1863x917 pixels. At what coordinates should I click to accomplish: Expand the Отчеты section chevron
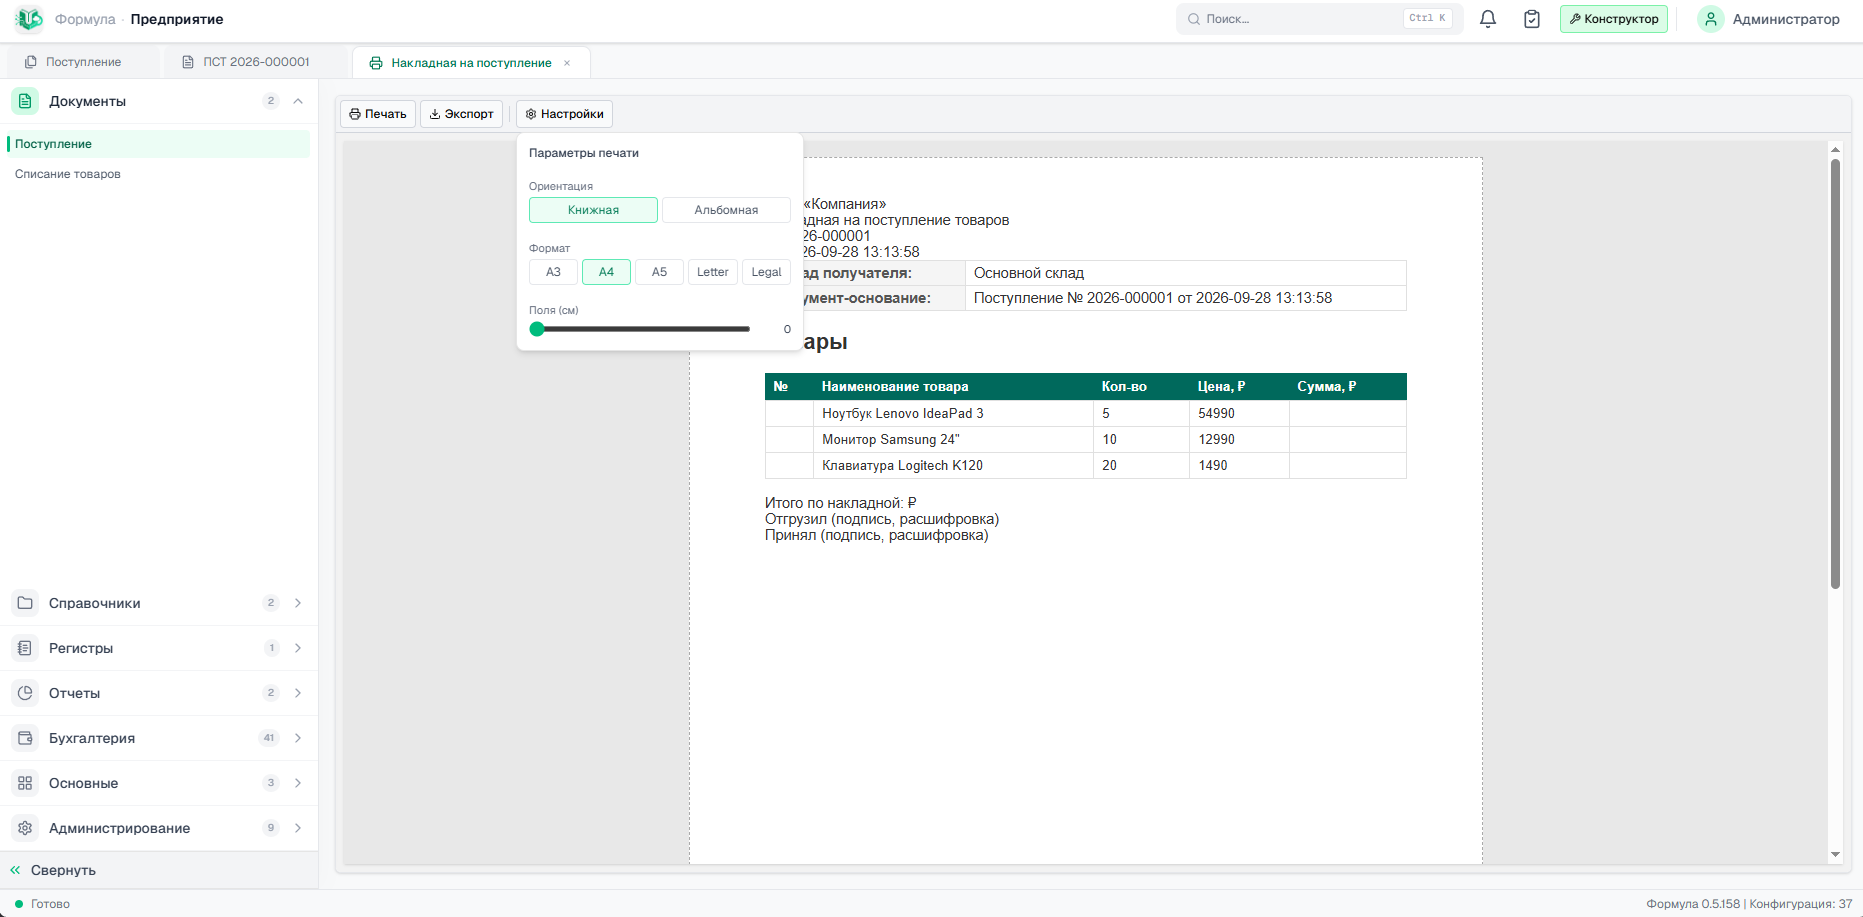298,693
